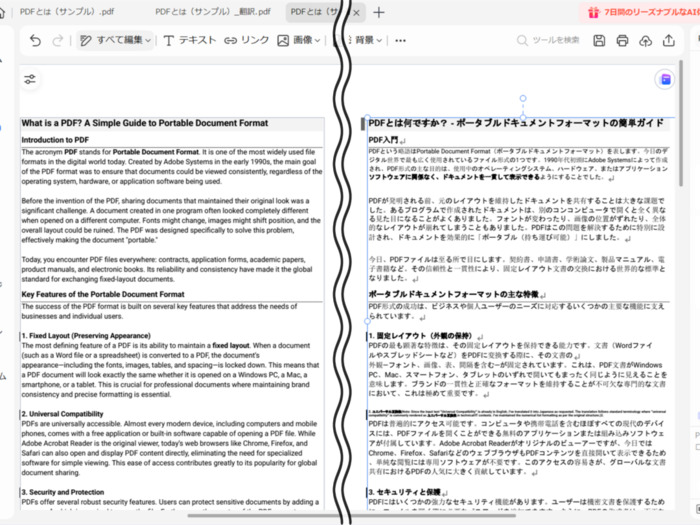
Task: Open the 背景 dropdown
Action: coord(368,41)
